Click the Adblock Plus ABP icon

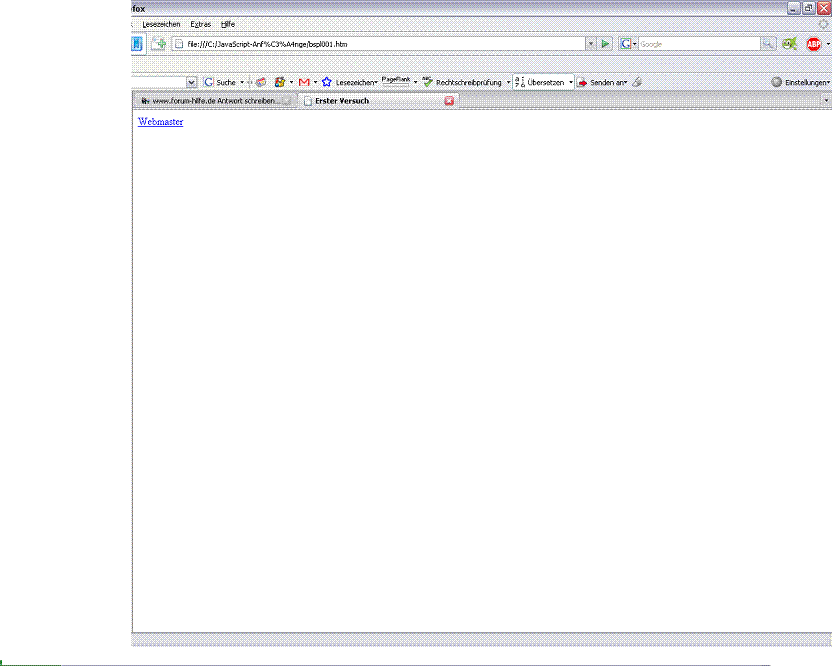click(813, 44)
